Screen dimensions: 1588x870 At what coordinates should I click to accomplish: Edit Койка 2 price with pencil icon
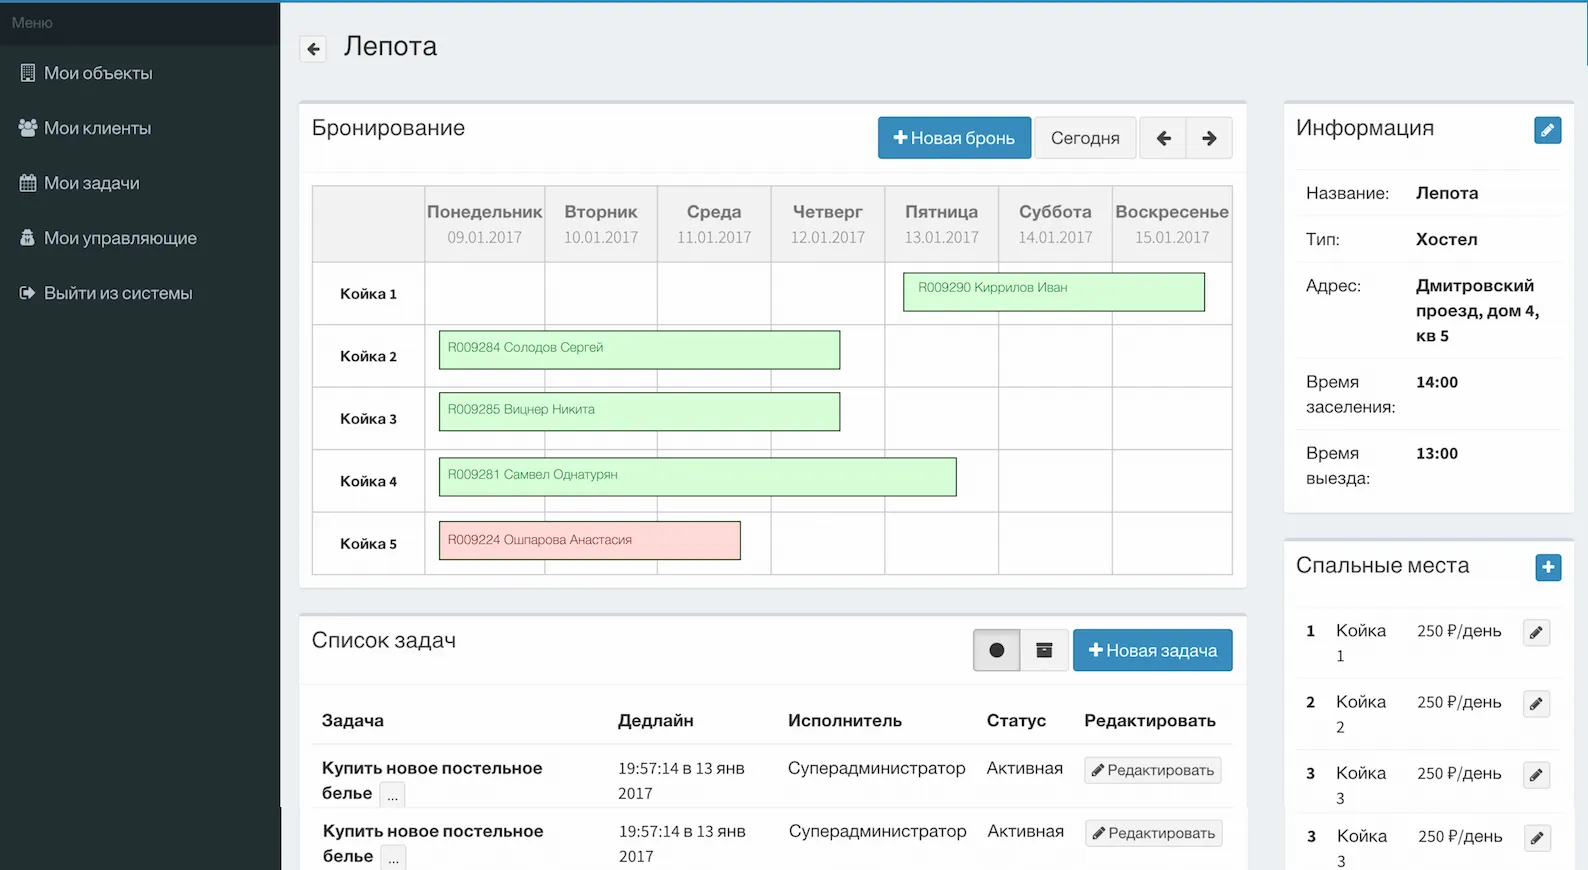pyautogui.click(x=1536, y=704)
